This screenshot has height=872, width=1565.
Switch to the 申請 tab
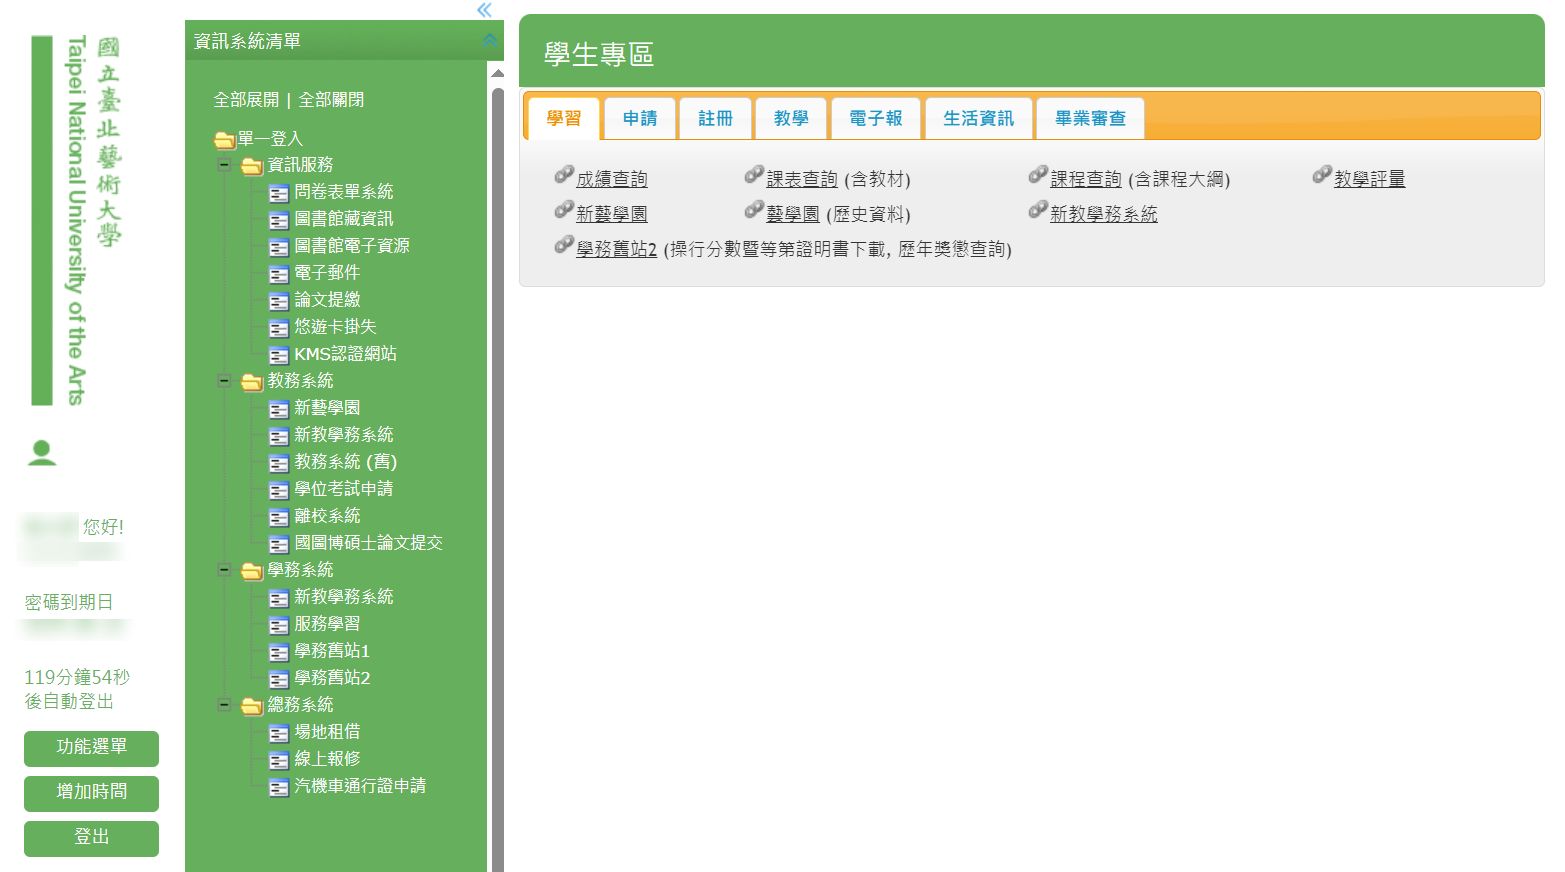click(640, 118)
